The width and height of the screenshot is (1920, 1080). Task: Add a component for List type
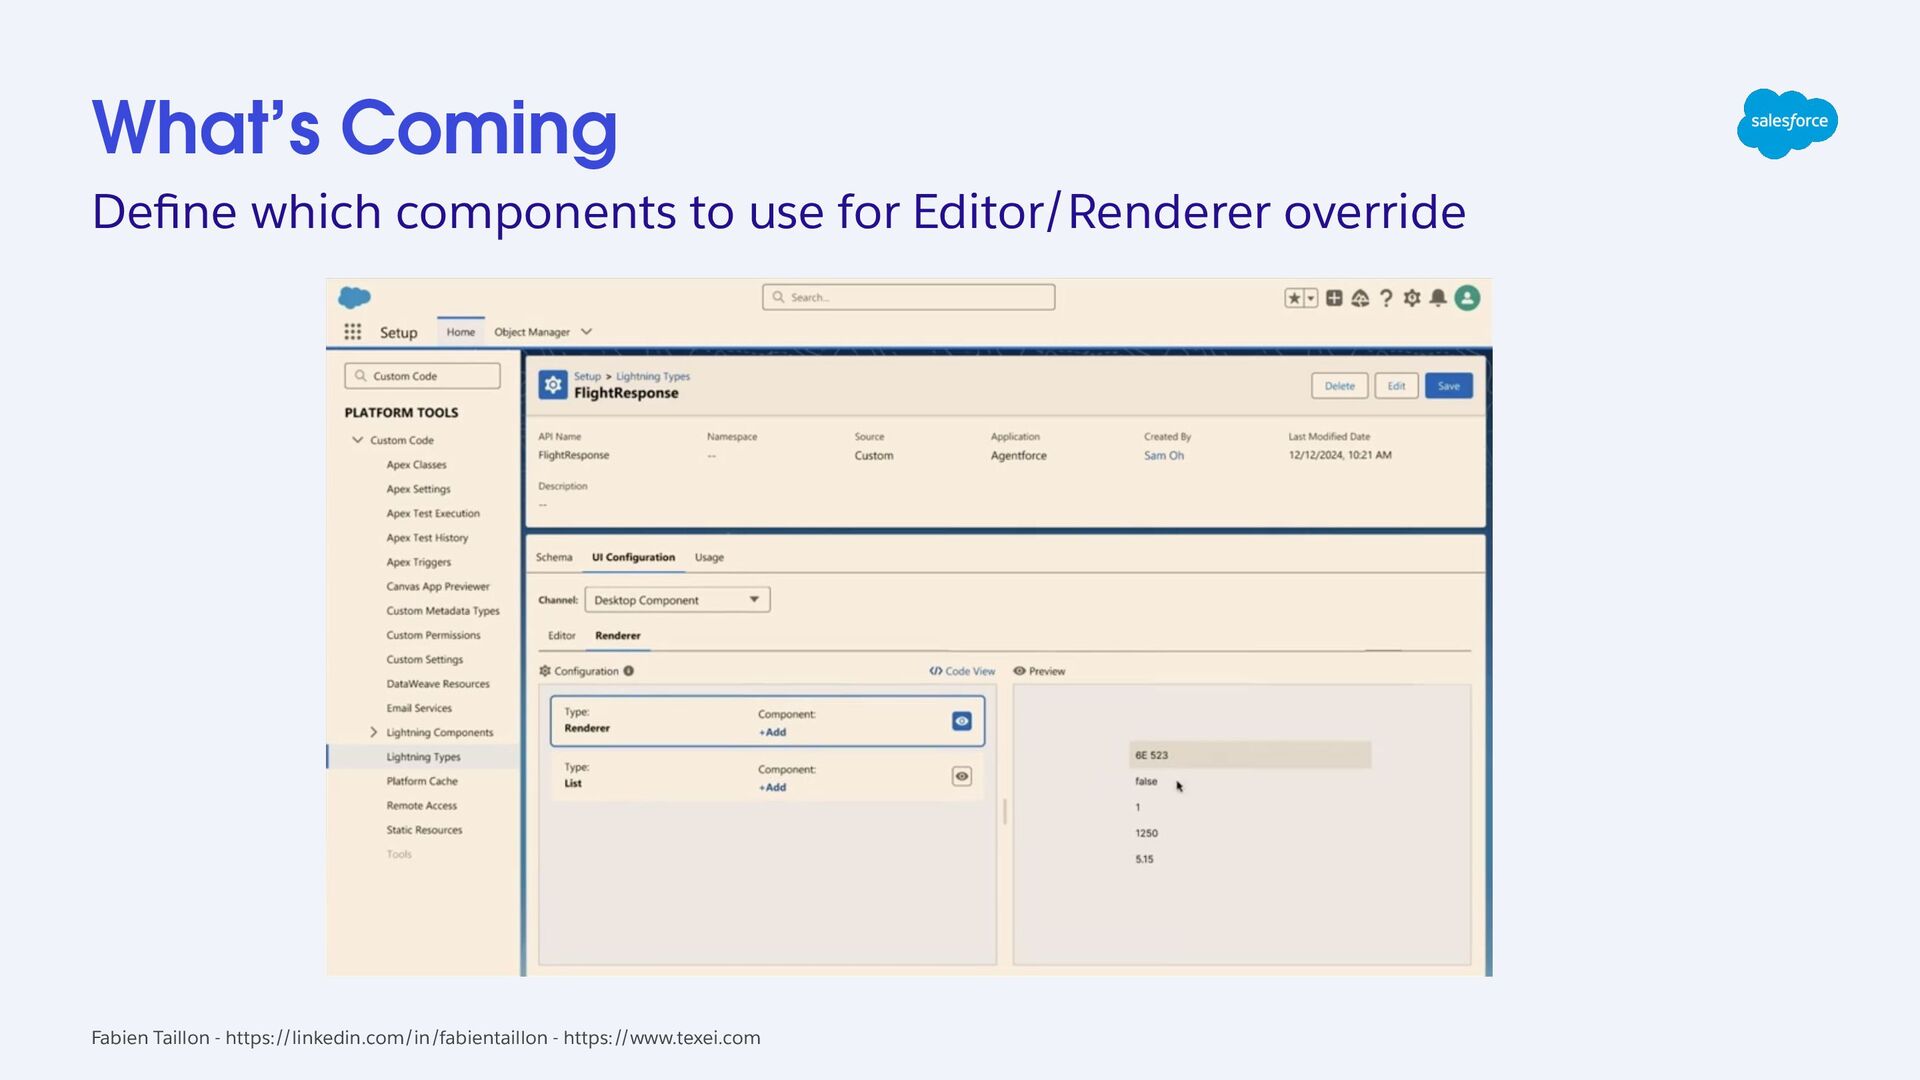(772, 788)
